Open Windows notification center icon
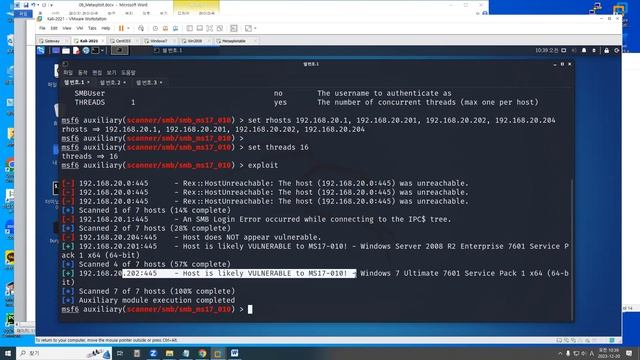This screenshot has height=360, width=640. coord(629,353)
